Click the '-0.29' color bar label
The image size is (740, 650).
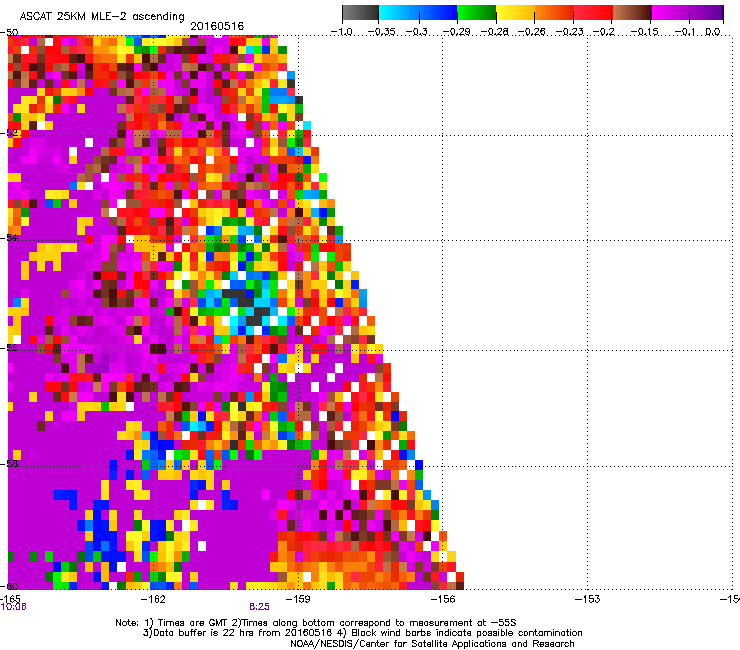click(x=456, y=32)
